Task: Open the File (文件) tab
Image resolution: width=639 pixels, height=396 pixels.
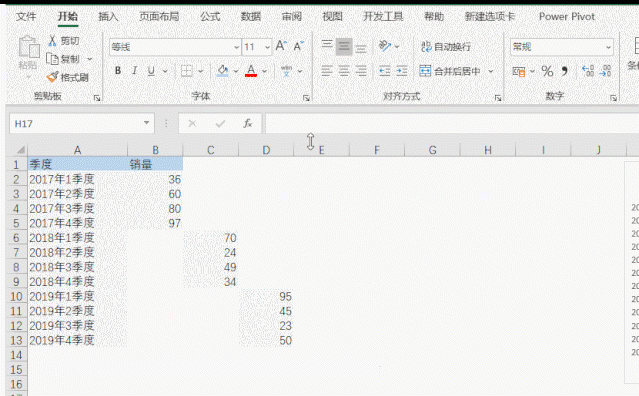Action: pyautogui.click(x=26, y=16)
